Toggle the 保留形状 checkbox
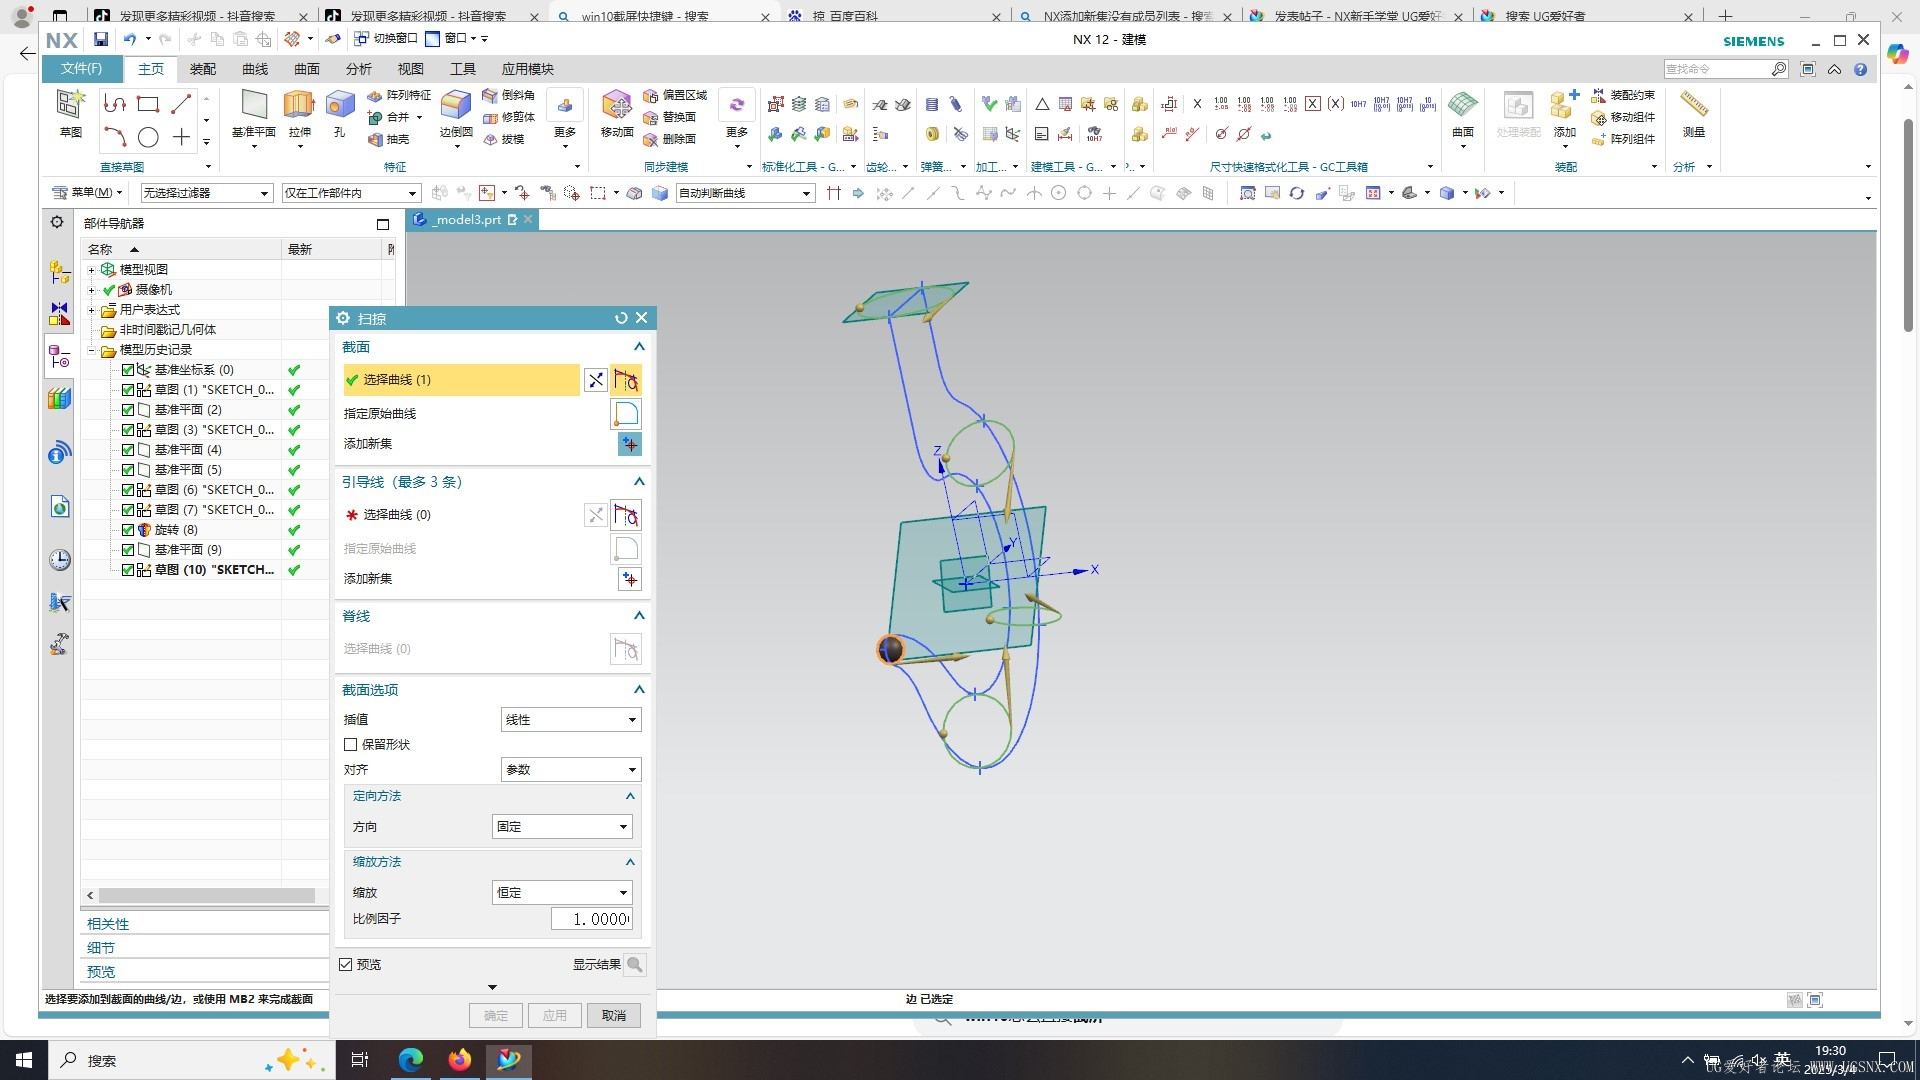This screenshot has width=1920, height=1080. [350, 745]
